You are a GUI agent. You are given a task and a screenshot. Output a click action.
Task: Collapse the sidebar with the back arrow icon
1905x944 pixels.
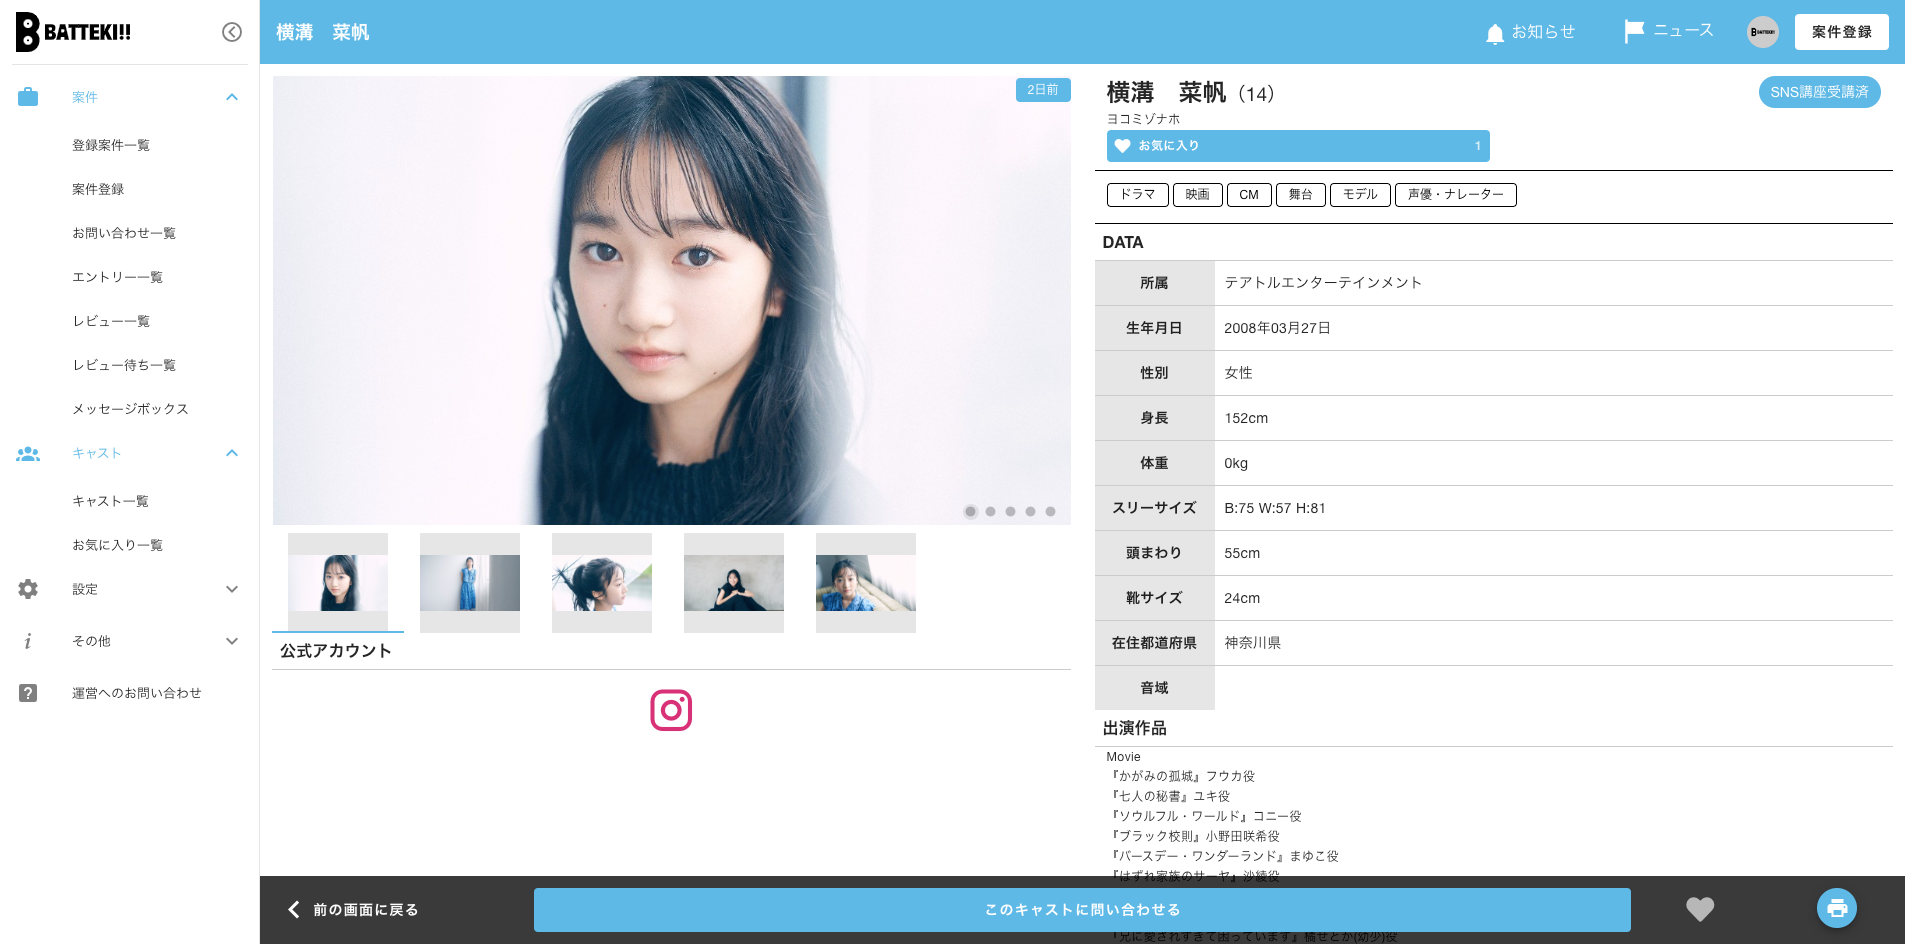coord(232,32)
